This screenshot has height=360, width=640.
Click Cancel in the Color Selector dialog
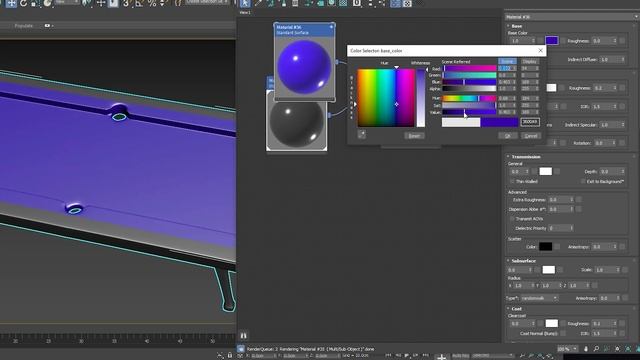531,136
